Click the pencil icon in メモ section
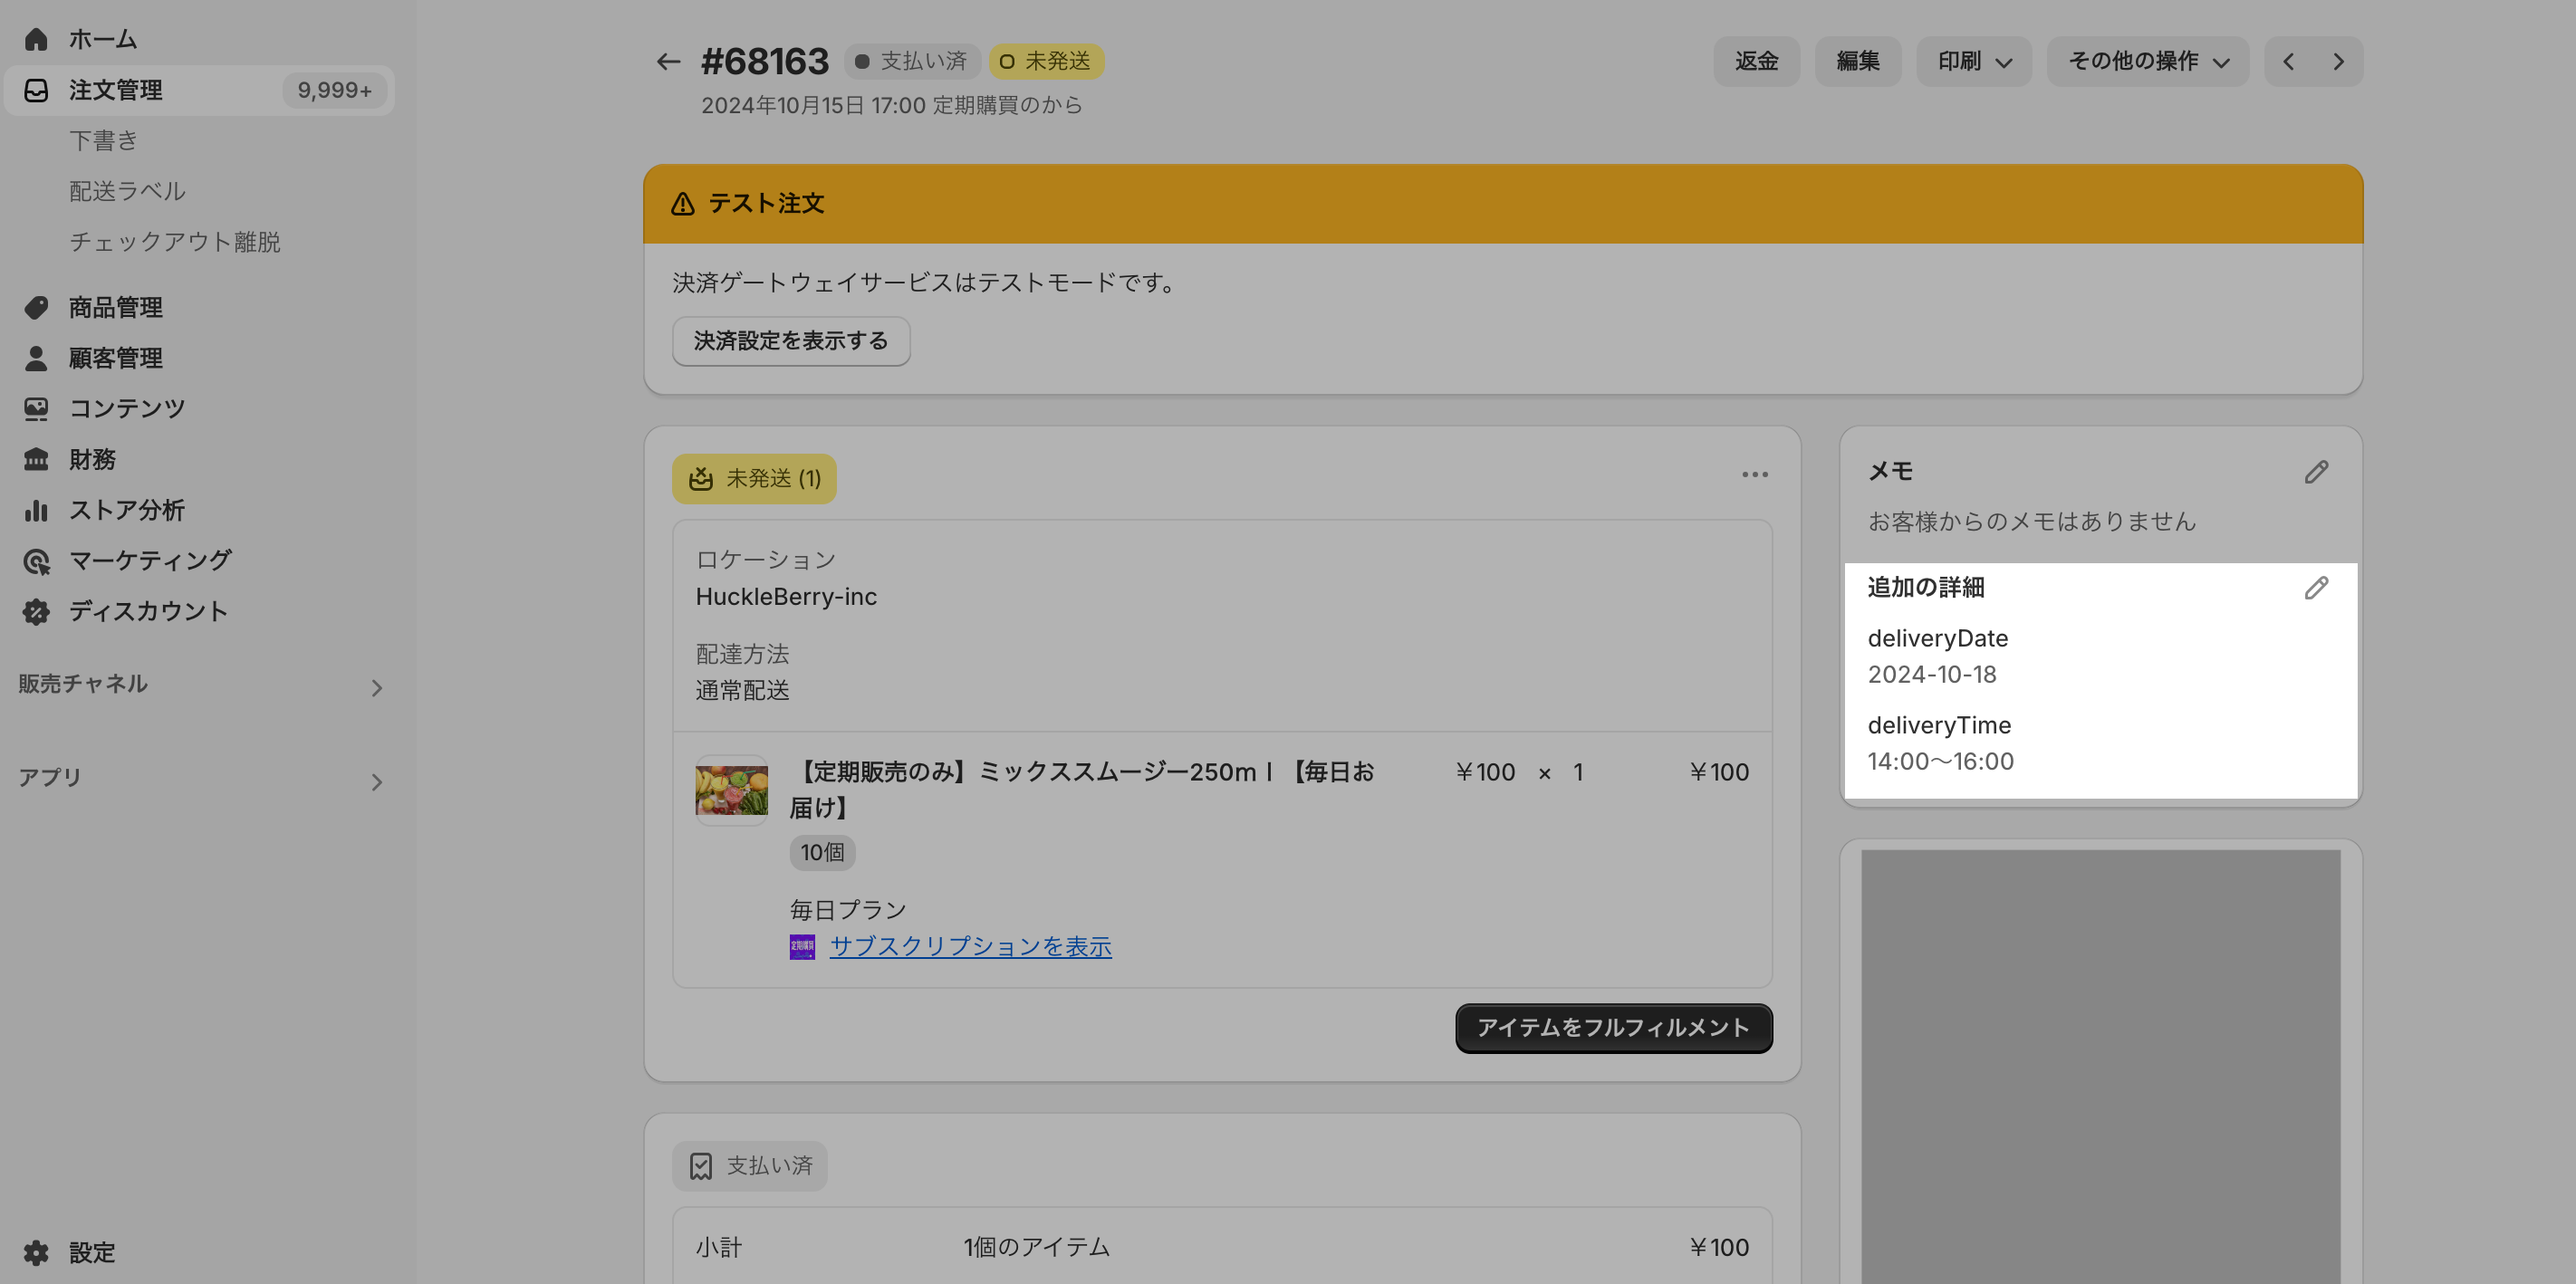 2316,472
